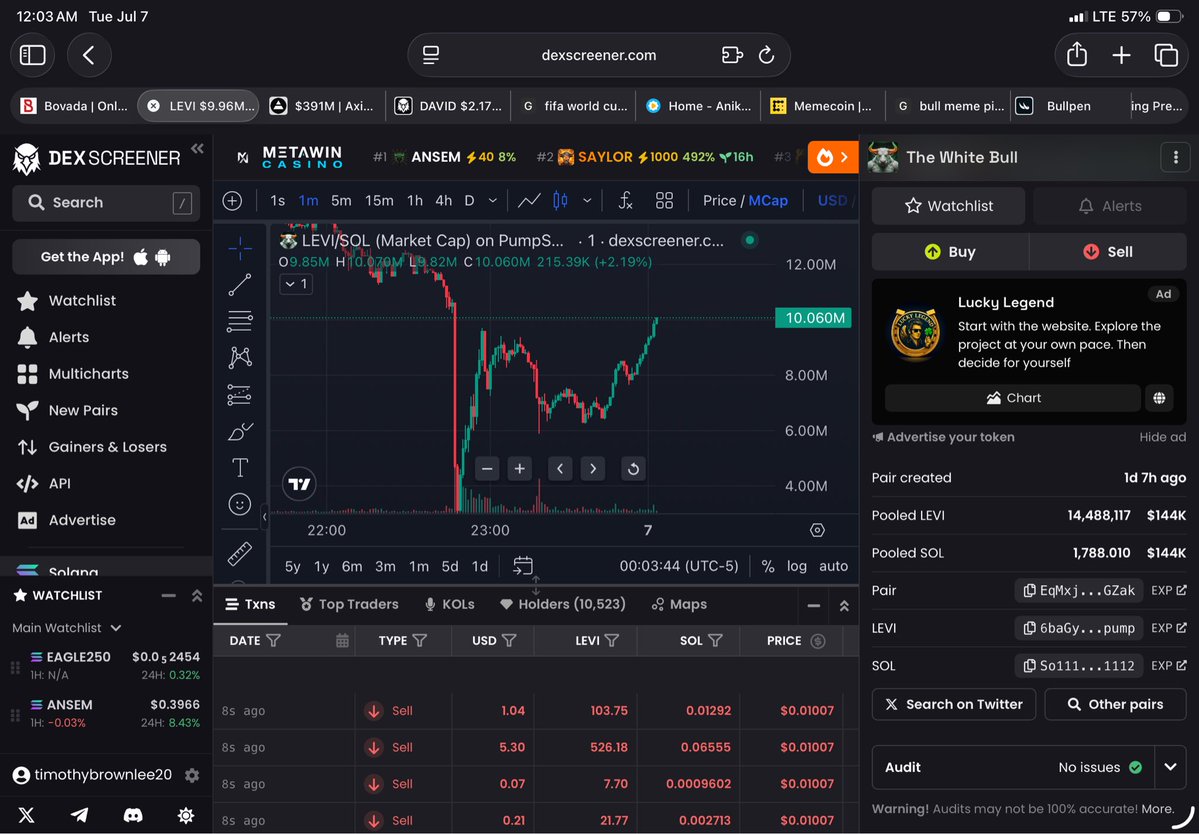Switch chart to line style

pos(529,201)
